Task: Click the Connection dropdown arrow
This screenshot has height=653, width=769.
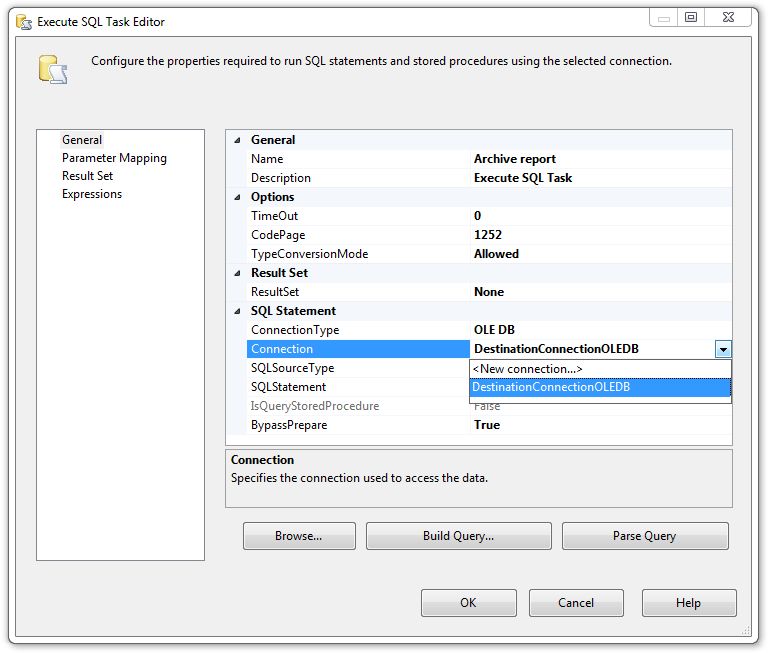Action: tap(723, 349)
